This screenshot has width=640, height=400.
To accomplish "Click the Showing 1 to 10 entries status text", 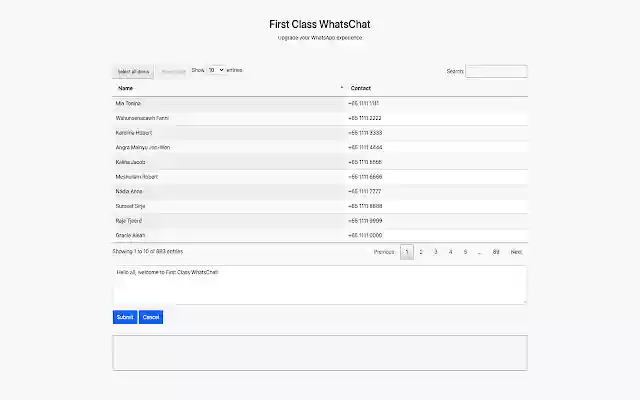I will click(x=148, y=251).
